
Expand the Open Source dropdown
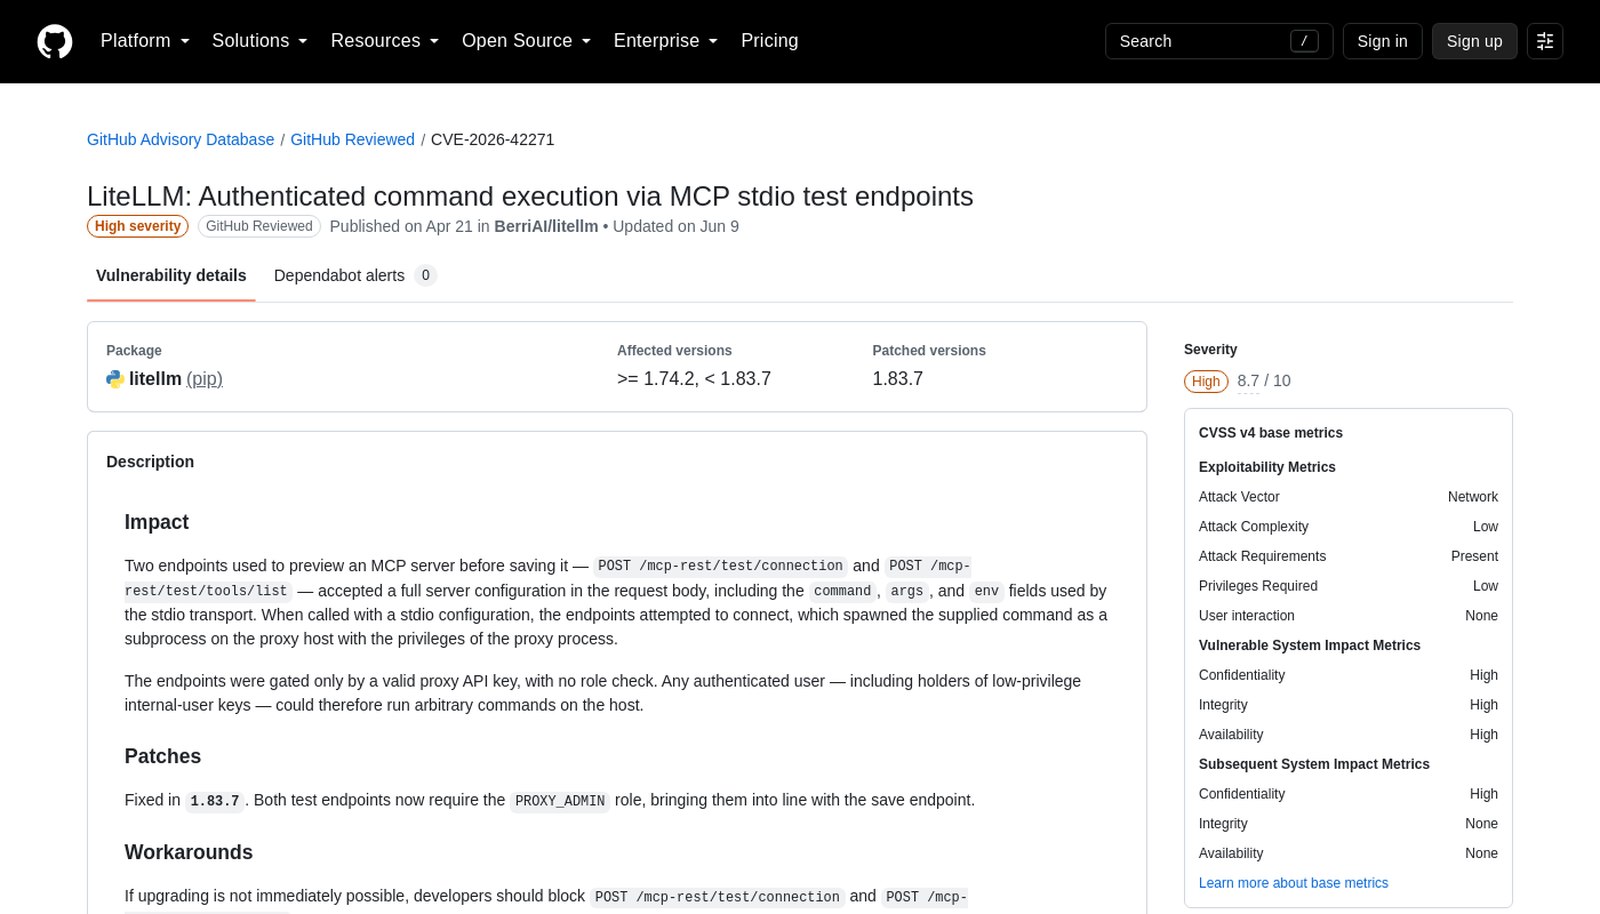click(x=527, y=41)
